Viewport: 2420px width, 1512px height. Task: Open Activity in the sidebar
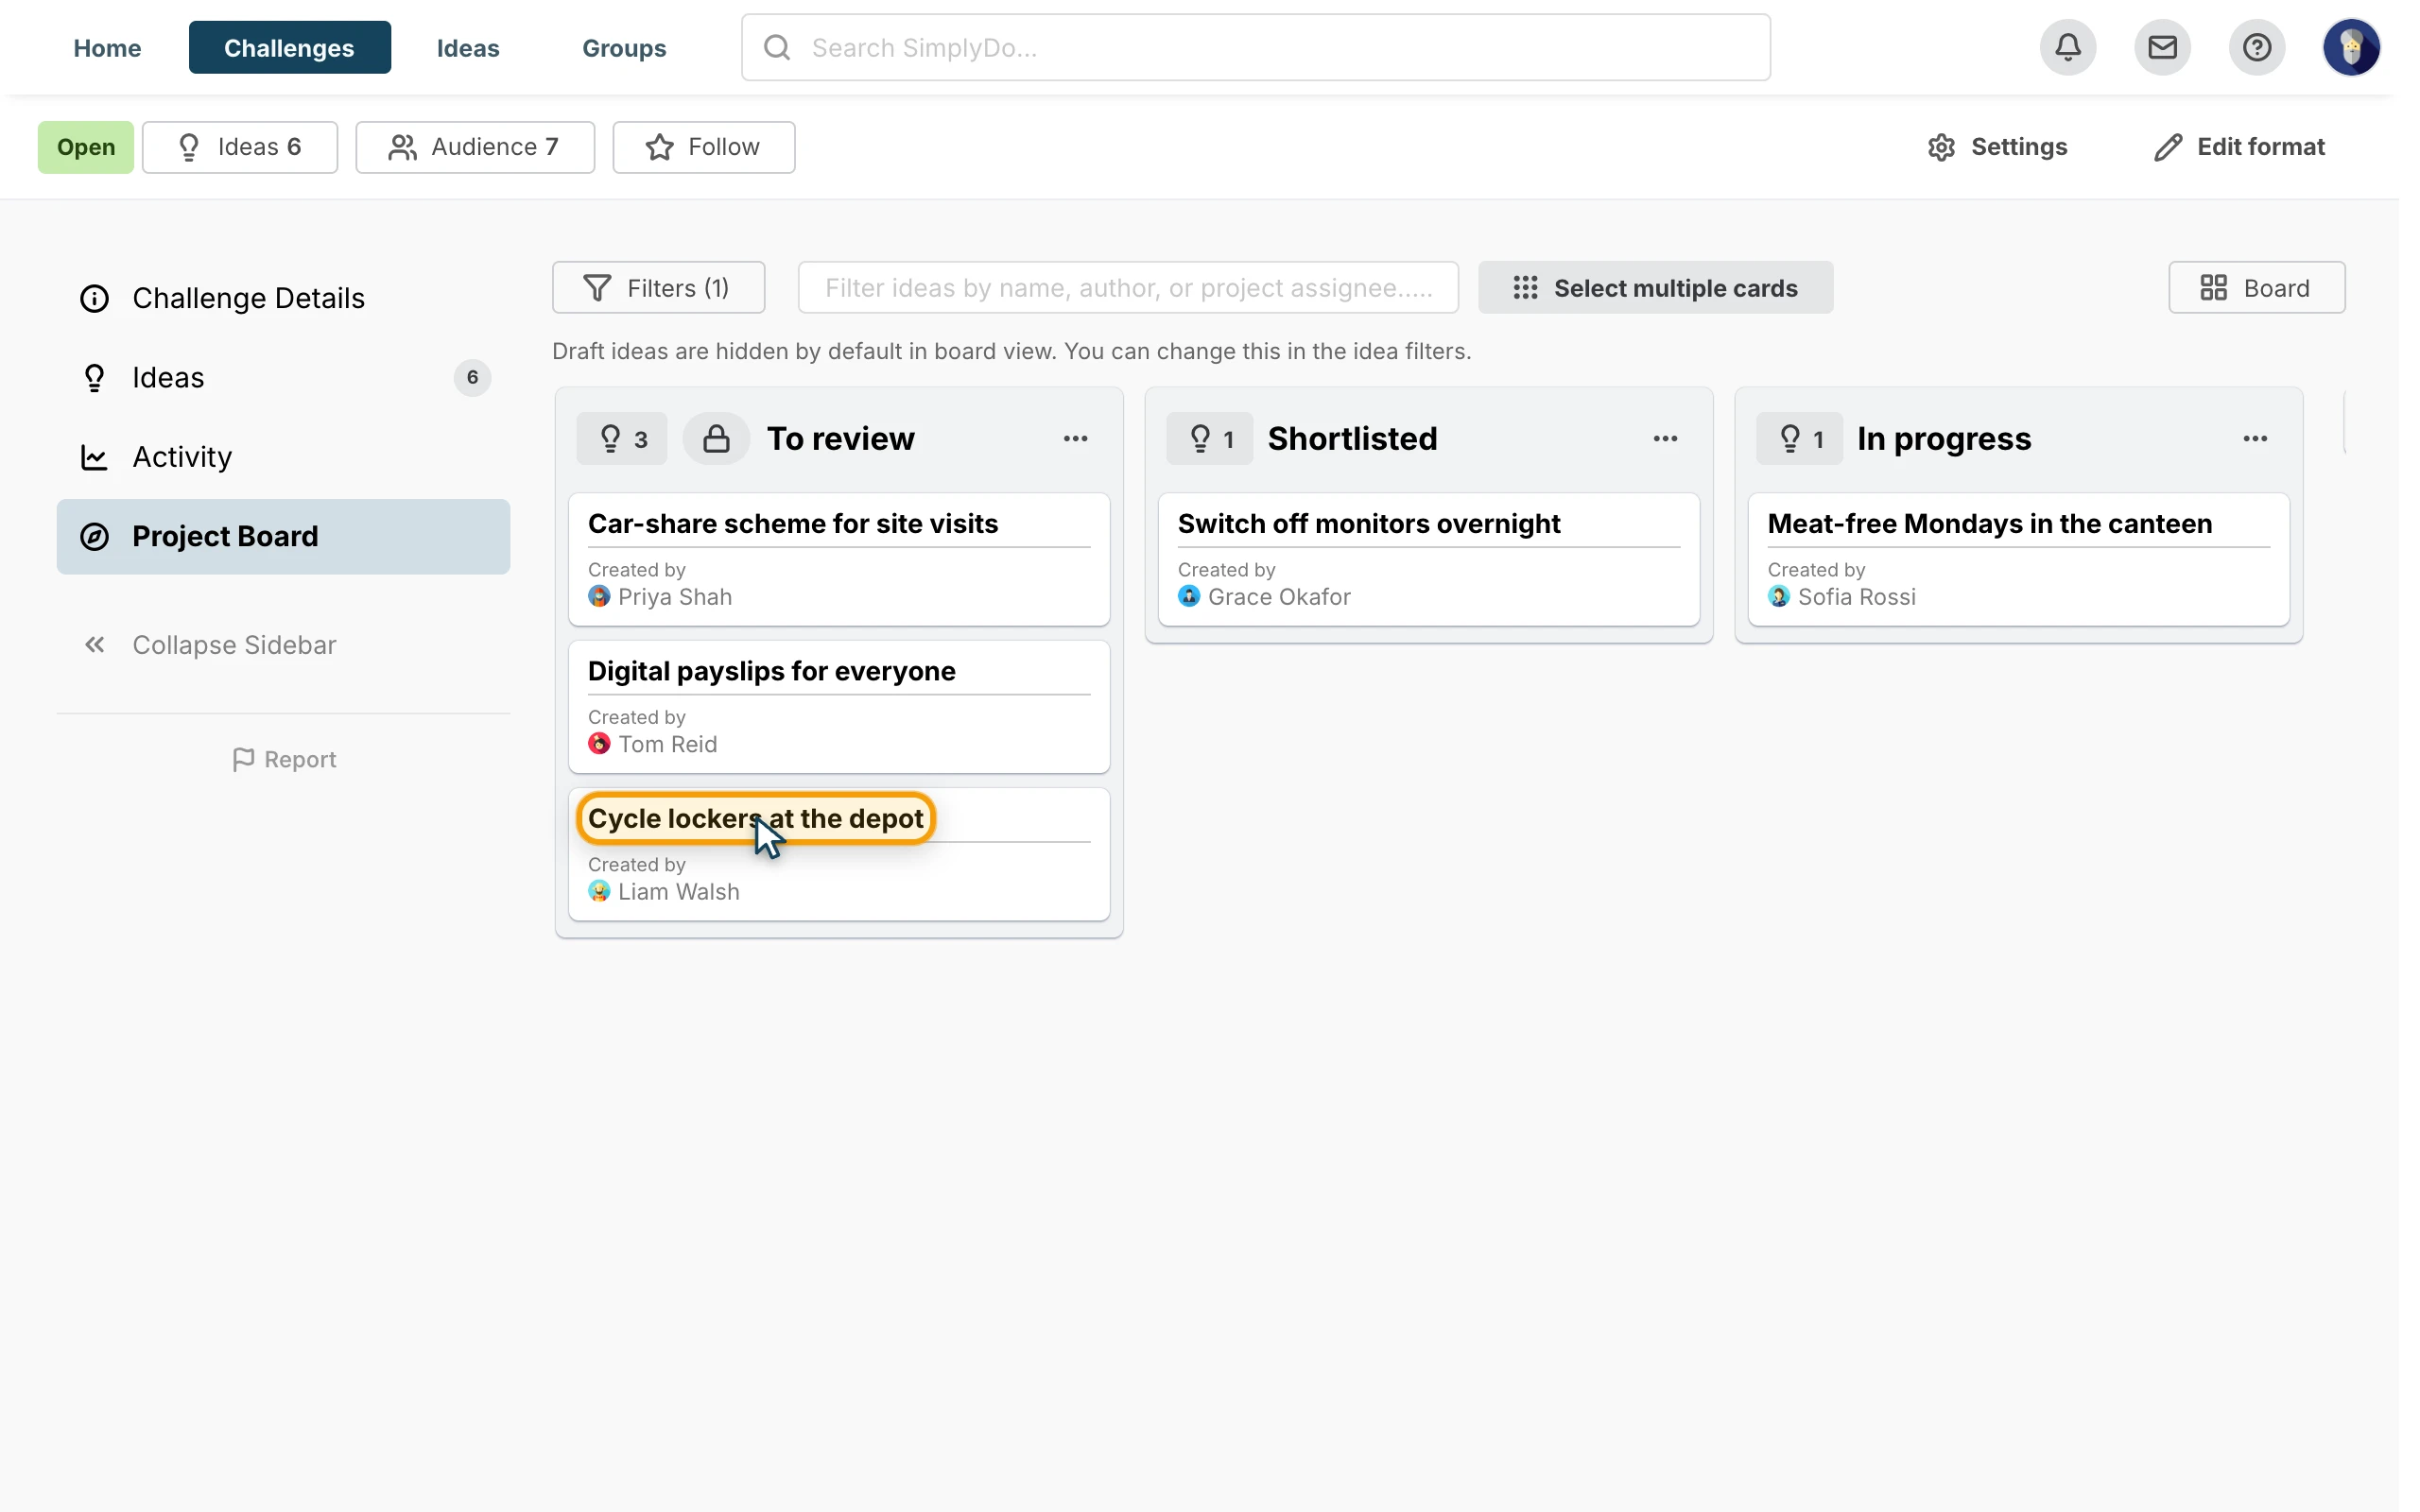(283, 456)
